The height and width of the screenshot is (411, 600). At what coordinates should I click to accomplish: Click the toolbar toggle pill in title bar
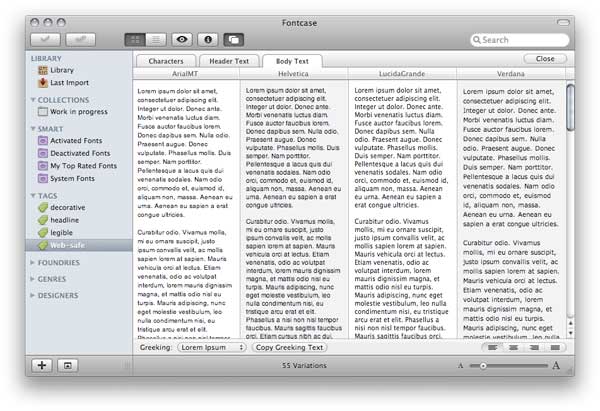point(563,23)
